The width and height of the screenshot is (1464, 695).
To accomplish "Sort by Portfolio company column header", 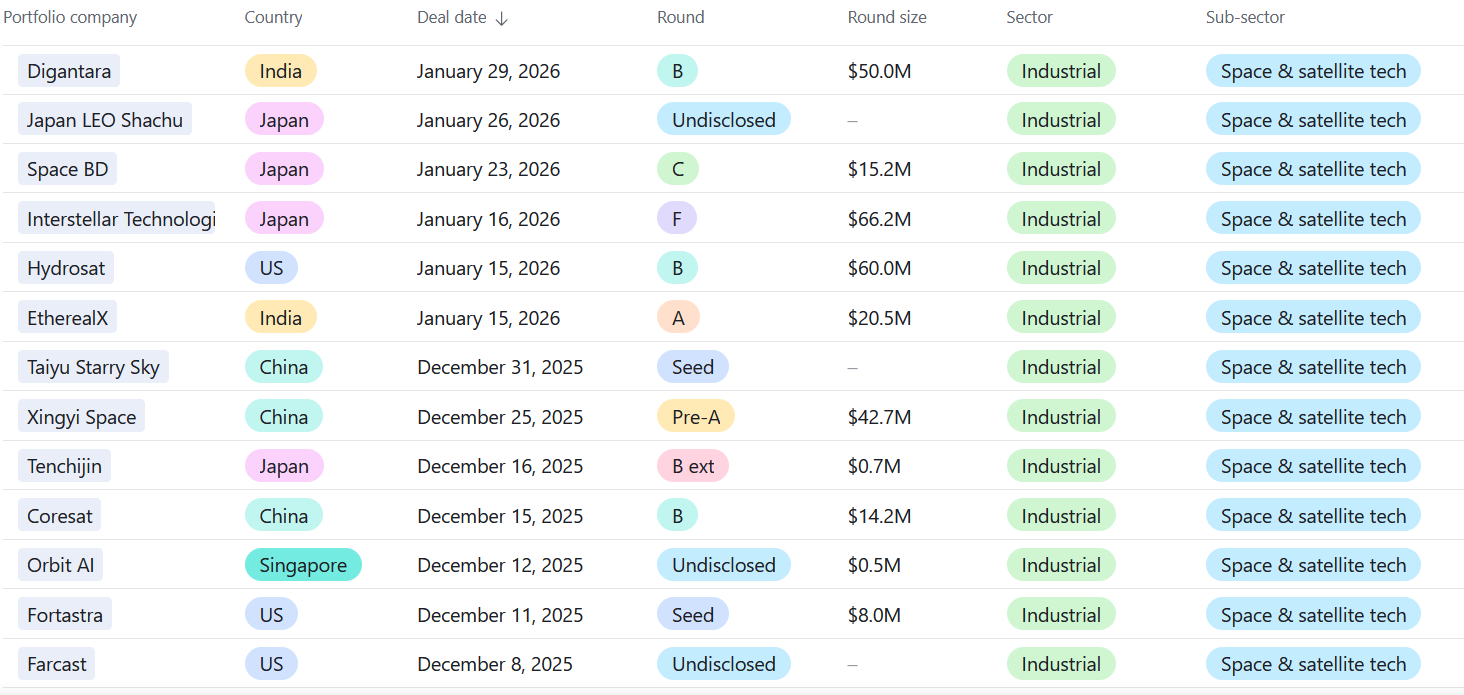I will pos(70,18).
